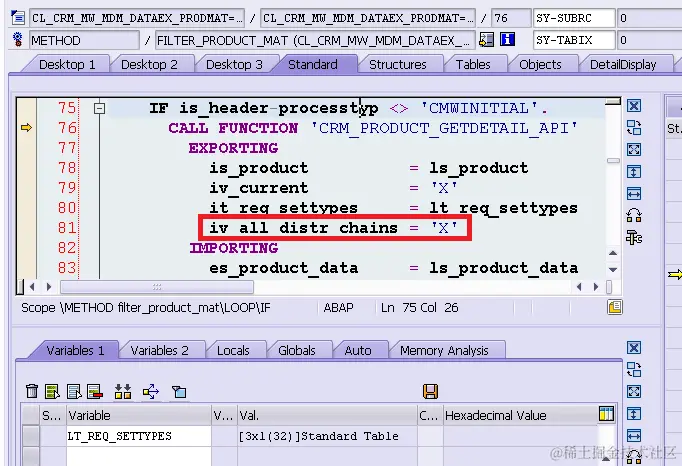Click the green table list icon in variables toolbar

(x=52, y=391)
